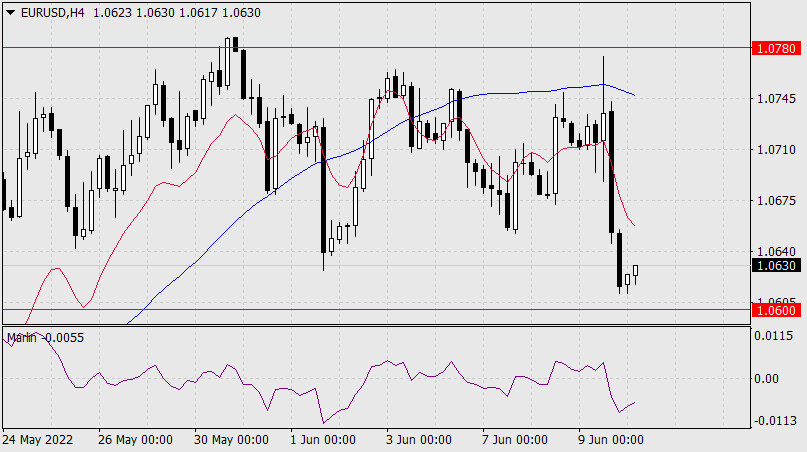Click the chart menu triangle beside EURUSD,H4
807x452 pixels.
click(10, 12)
